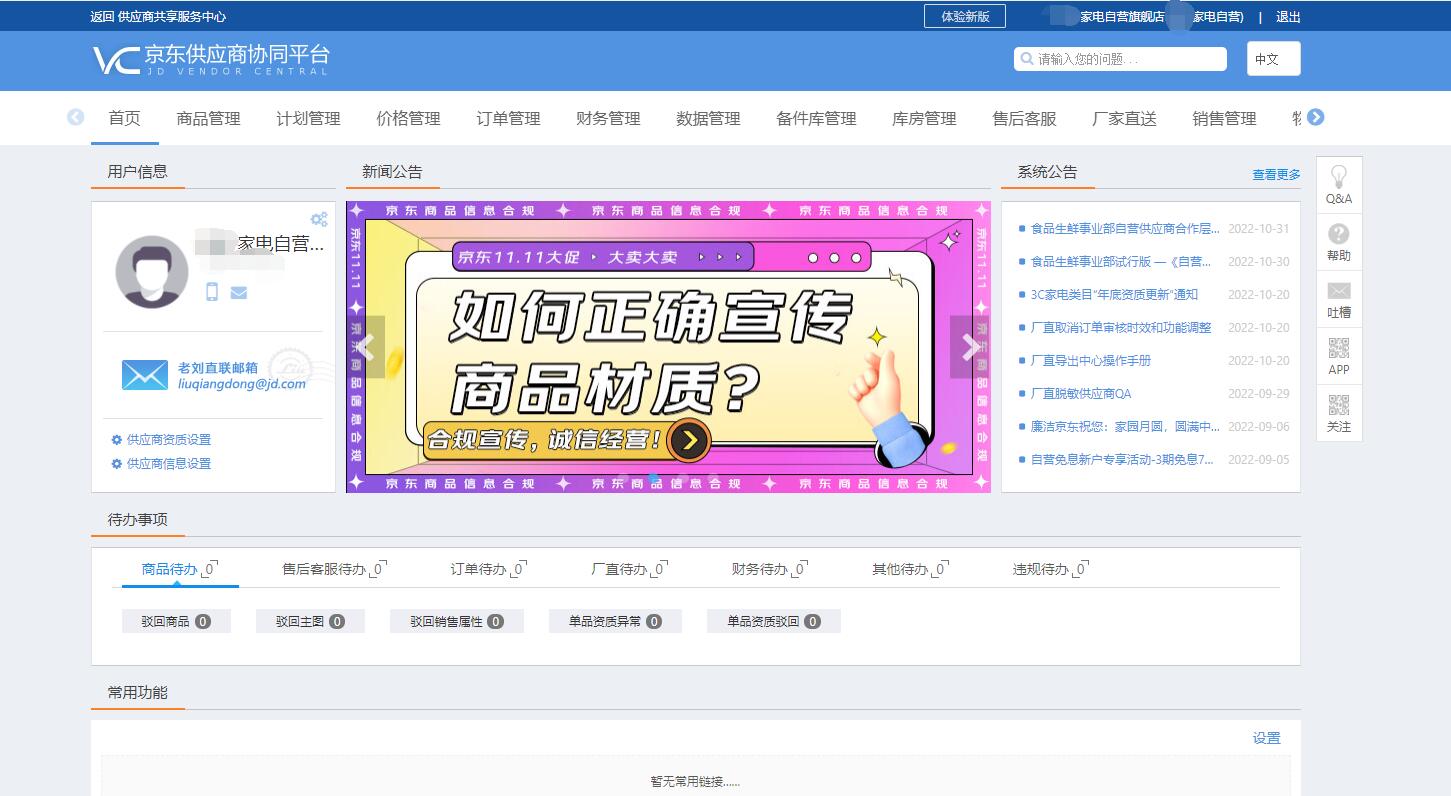Open 查看更多 for system announcements
1451x796 pixels.
tap(1274, 173)
